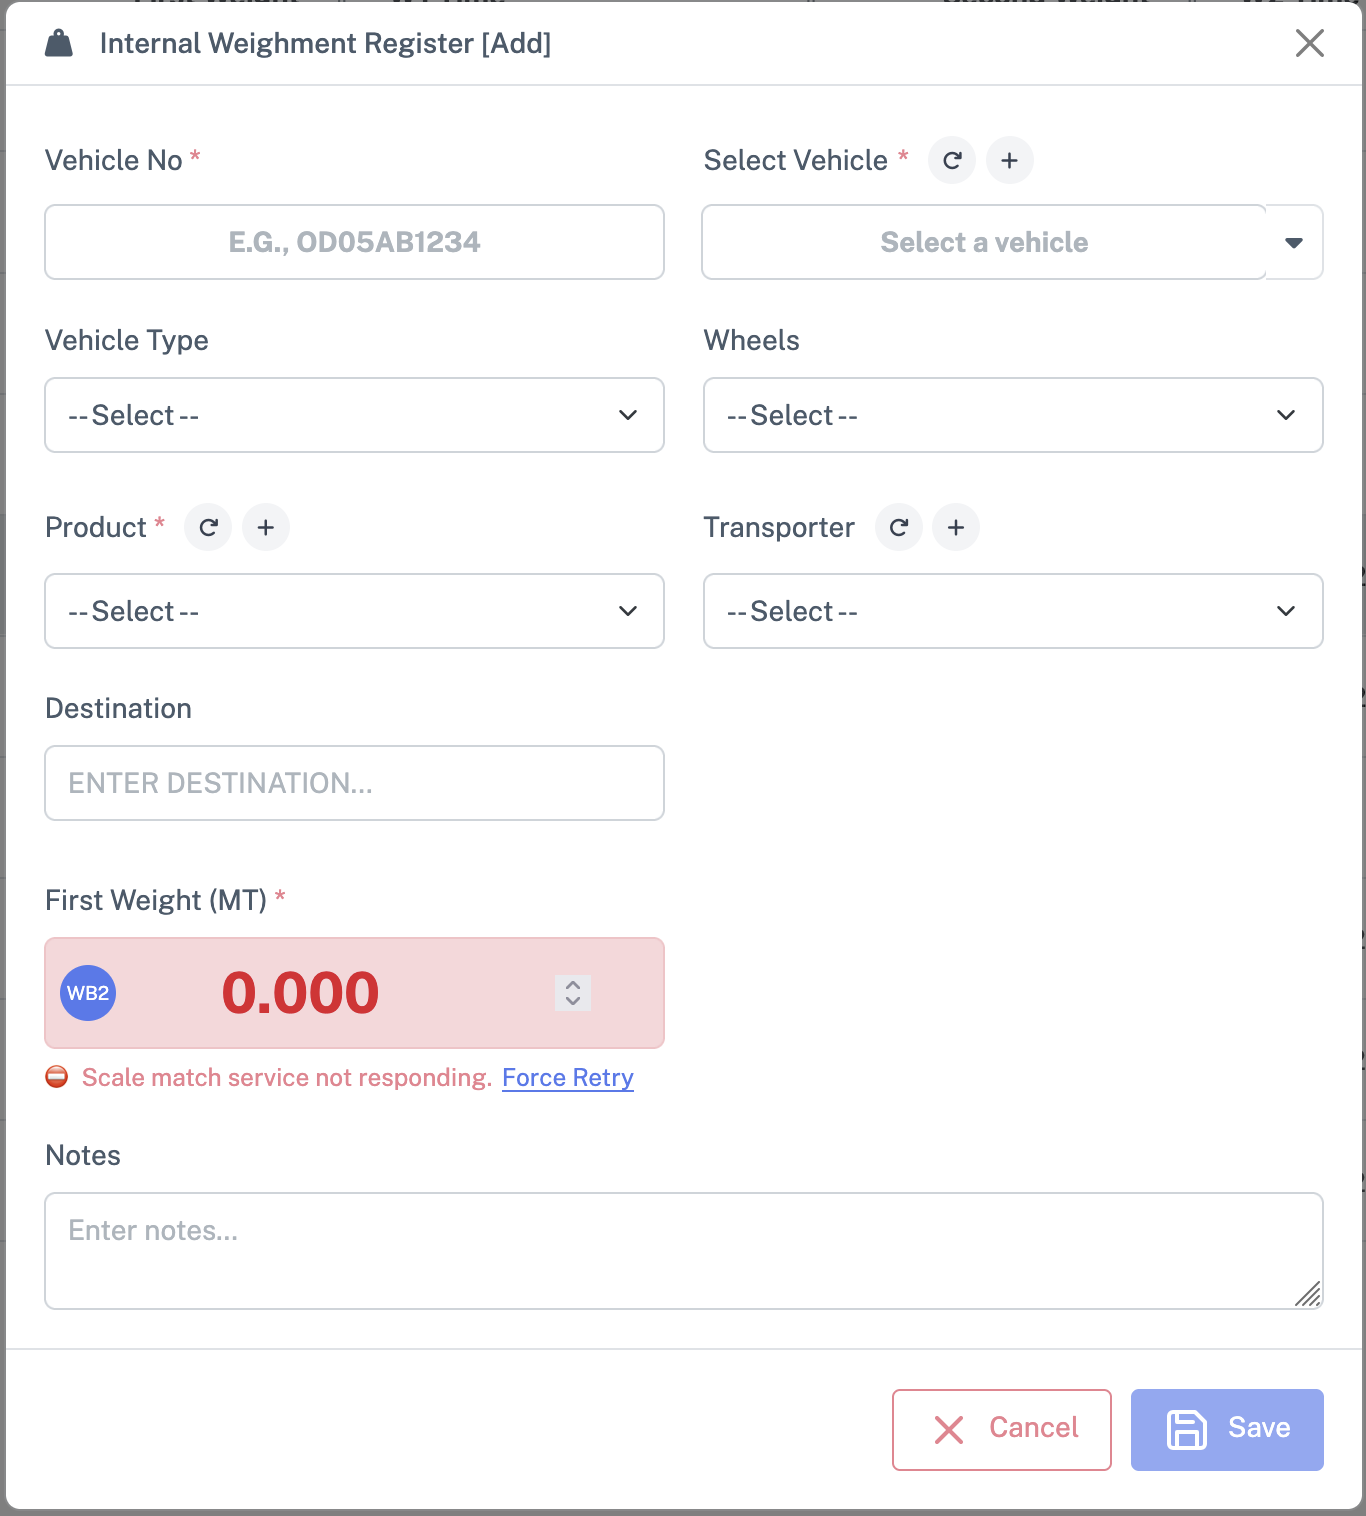Focus the Vehicle No input field
The width and height of the screenshot is (1366, 1516).
354,242
